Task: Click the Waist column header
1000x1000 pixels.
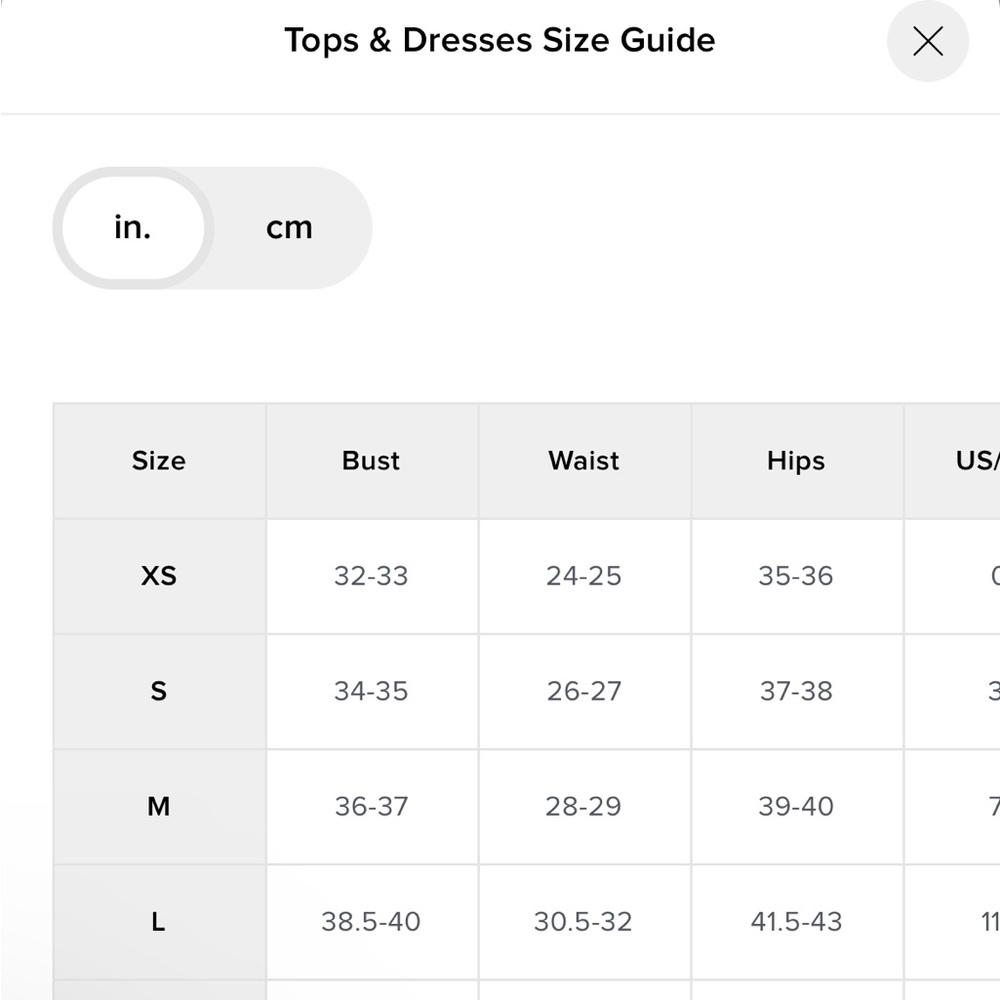Action: click(x=584, y=460)
